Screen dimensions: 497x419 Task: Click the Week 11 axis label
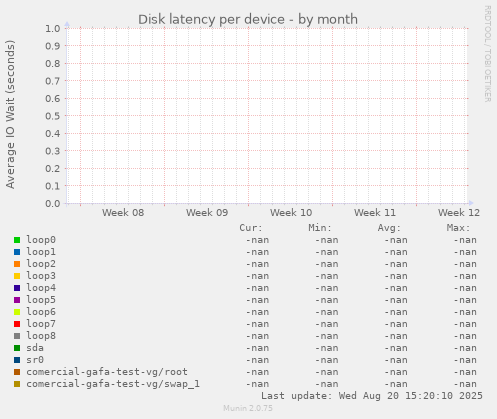click(x=375, y=213)
